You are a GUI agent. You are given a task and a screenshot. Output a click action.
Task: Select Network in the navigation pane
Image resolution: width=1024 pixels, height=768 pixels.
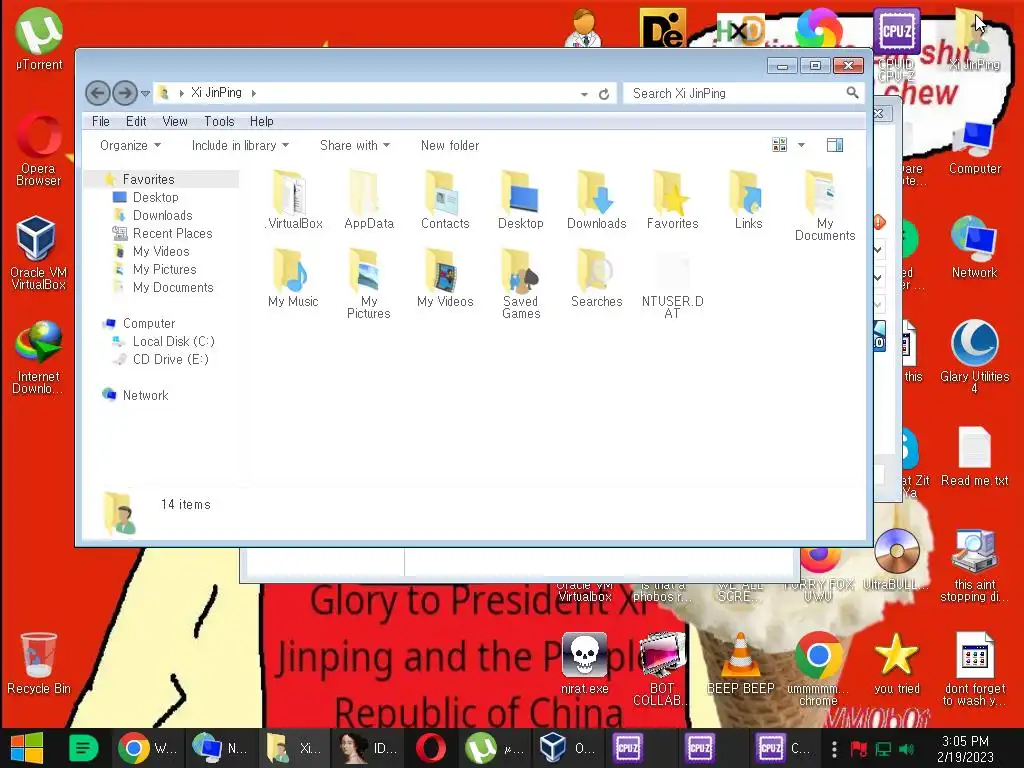(x=145, y=395)
